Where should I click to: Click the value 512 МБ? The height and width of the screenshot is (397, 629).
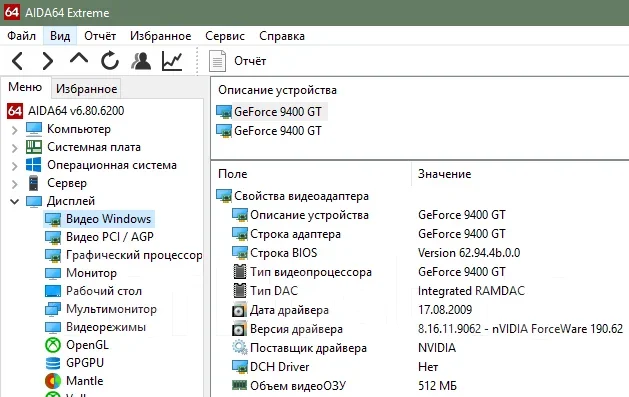click(x=437, y=386)
